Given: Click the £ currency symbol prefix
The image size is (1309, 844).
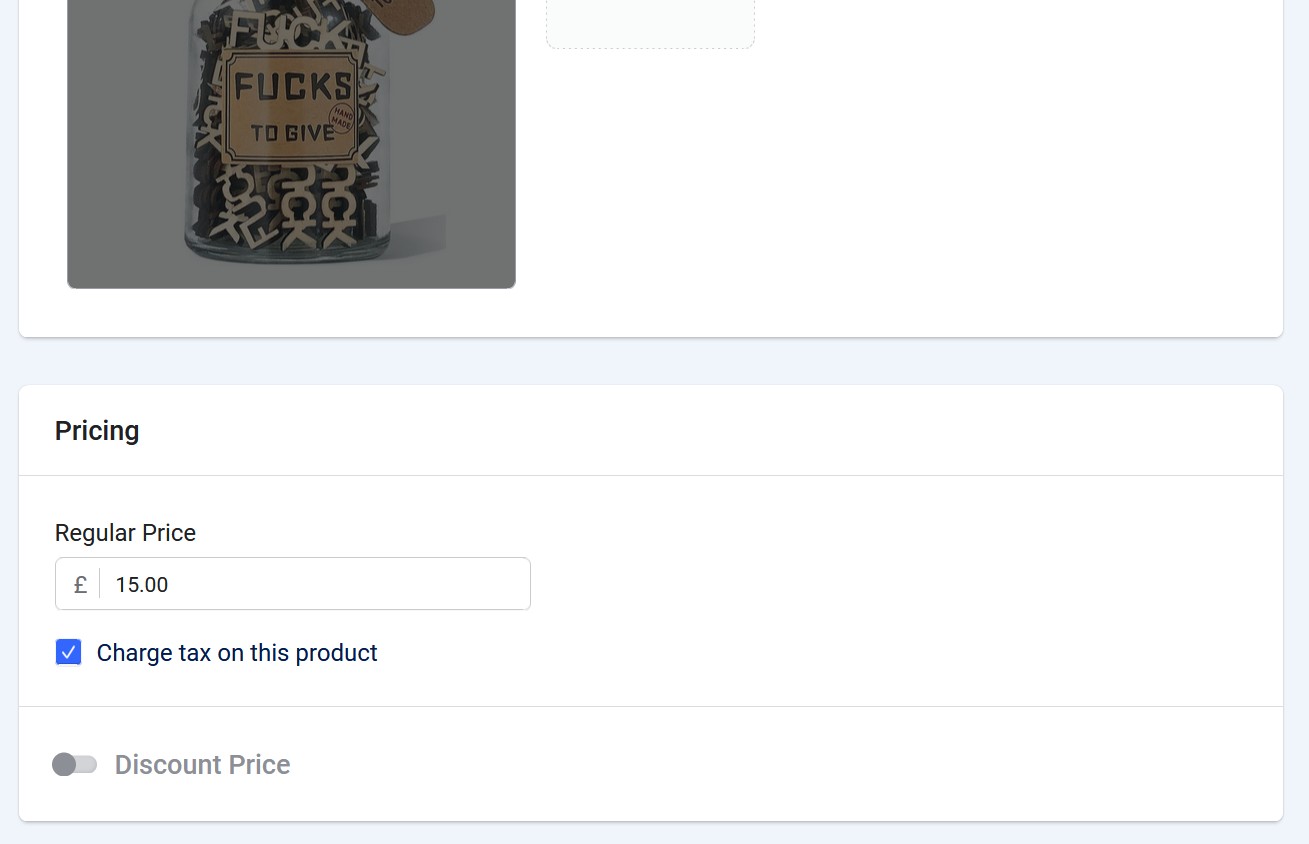Looking at the screenshot, I should coord(80,584).
